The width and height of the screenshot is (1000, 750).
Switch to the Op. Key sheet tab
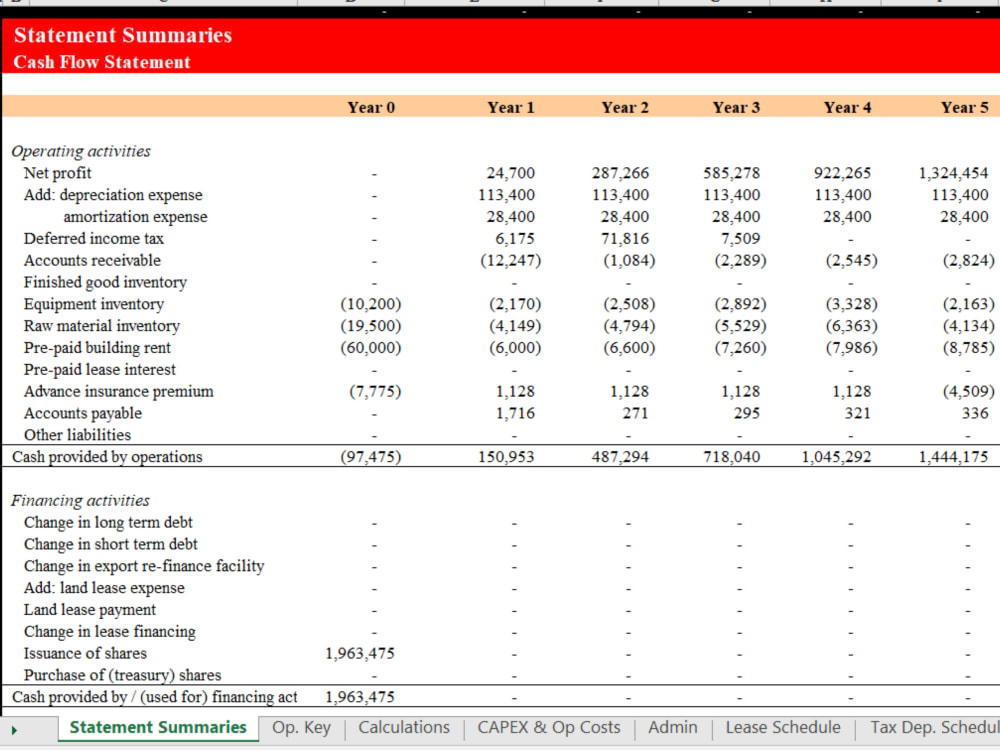pos(301,727)
